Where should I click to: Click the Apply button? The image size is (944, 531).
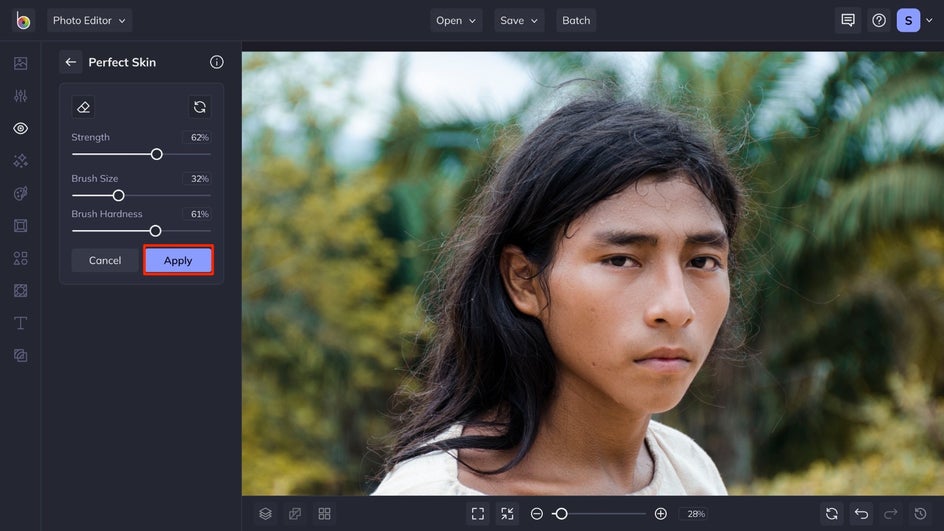click(x=178, y=260)
